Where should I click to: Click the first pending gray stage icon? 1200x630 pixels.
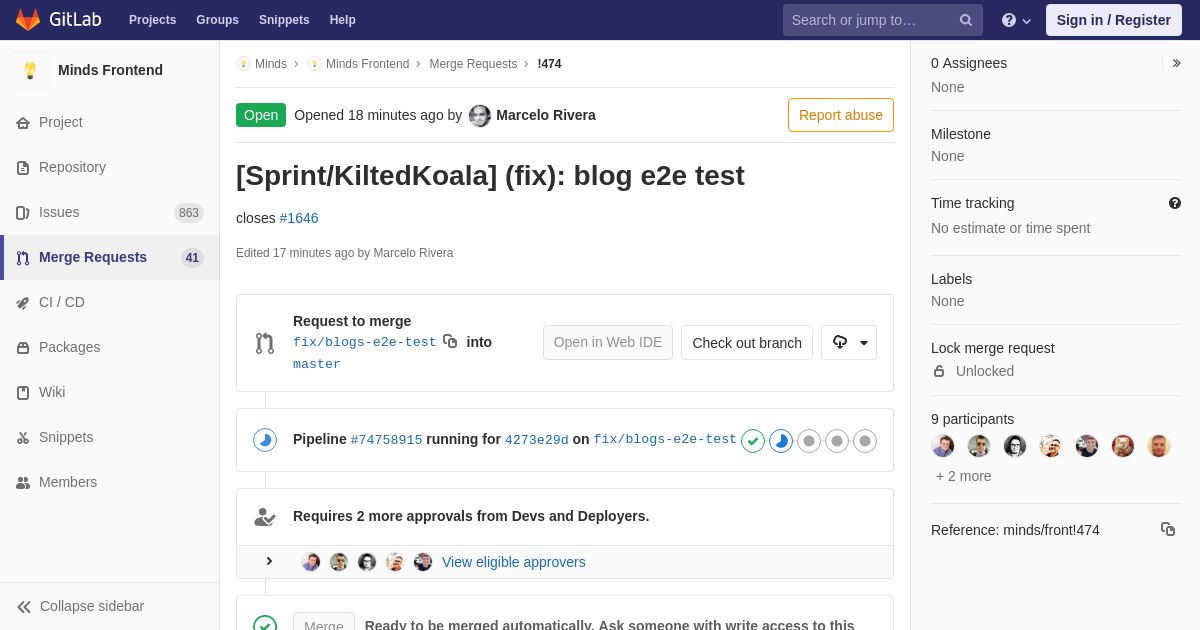(809, 441)
